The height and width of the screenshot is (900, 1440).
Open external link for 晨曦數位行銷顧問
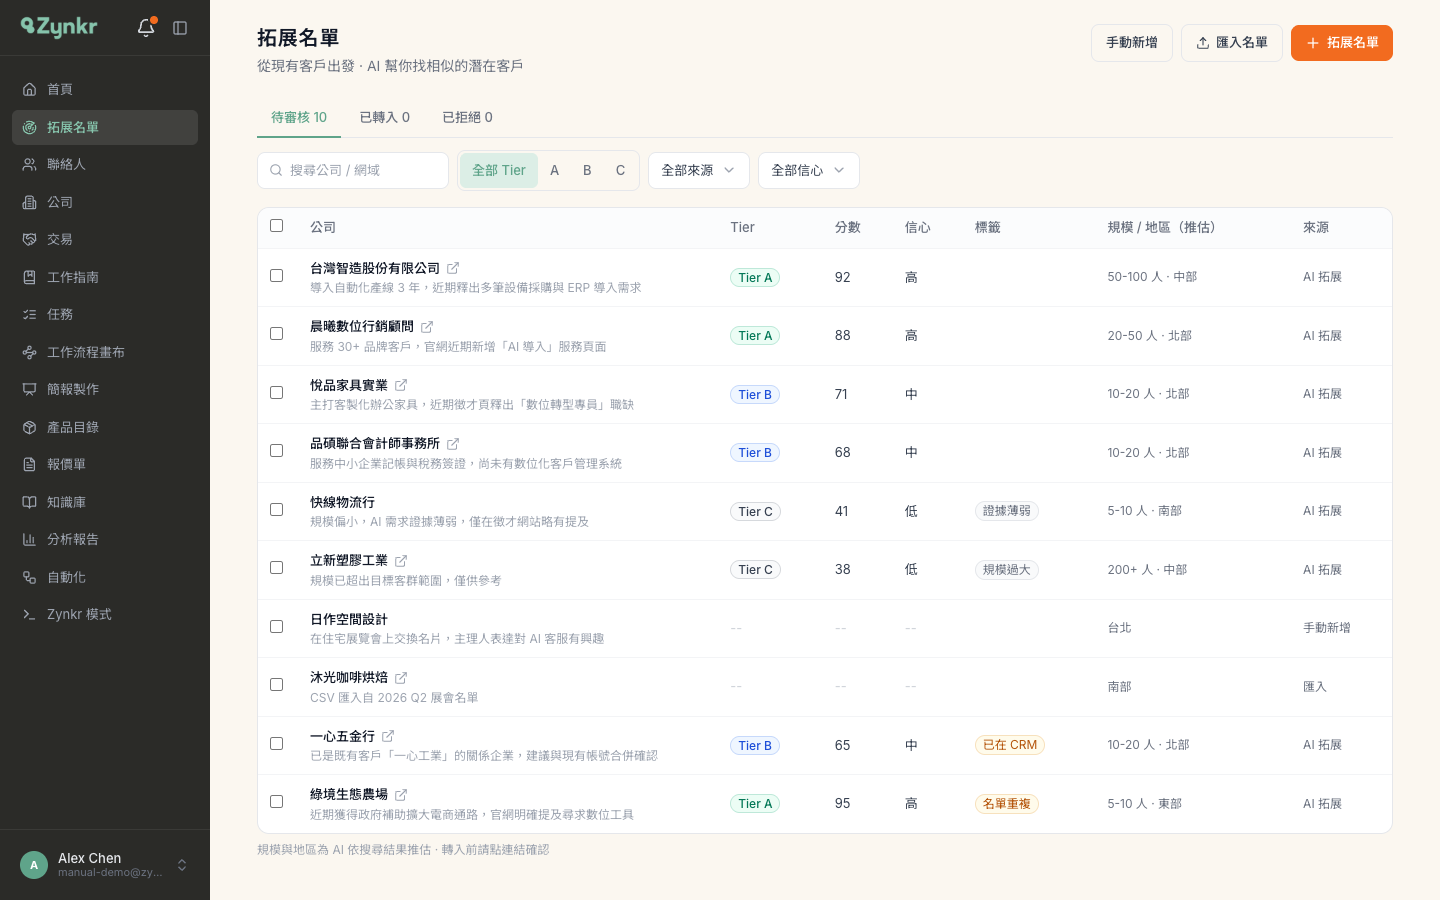pos(427,327)
